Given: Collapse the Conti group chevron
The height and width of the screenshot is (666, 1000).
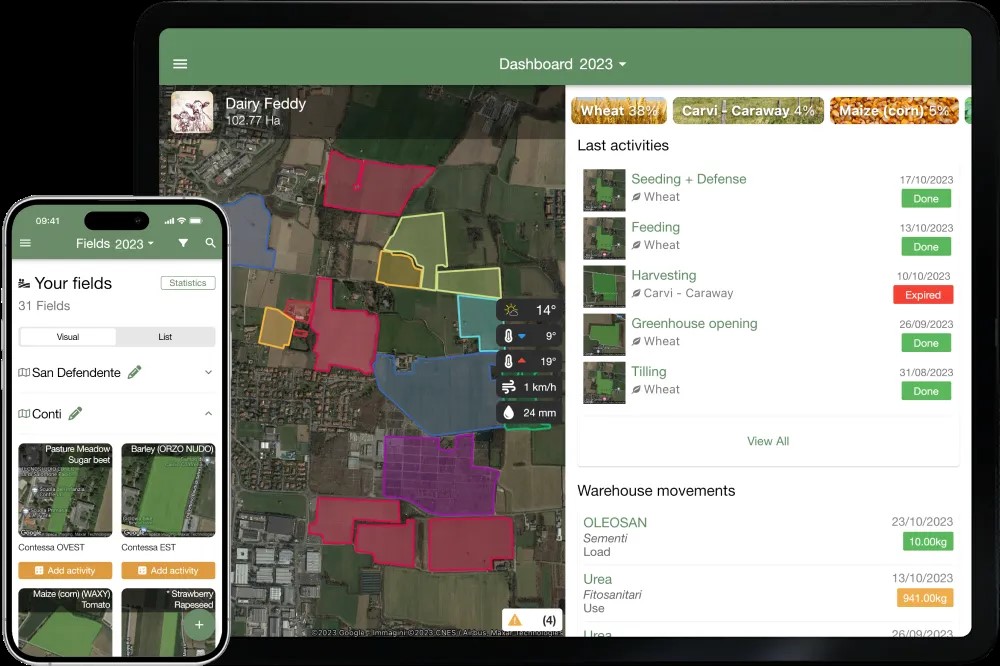Looking at the screenshot, I should [208, 413].
